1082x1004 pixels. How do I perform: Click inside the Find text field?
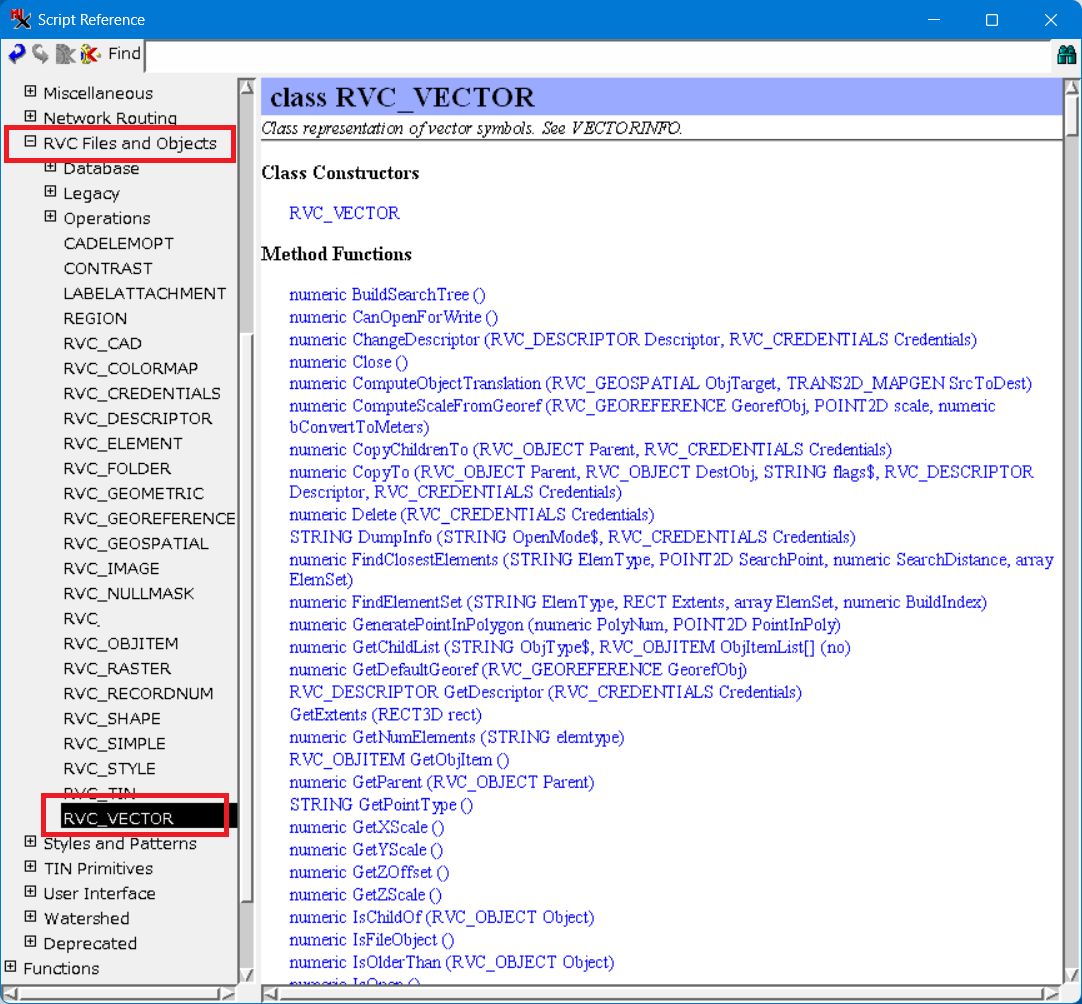(x=600, y=54)
